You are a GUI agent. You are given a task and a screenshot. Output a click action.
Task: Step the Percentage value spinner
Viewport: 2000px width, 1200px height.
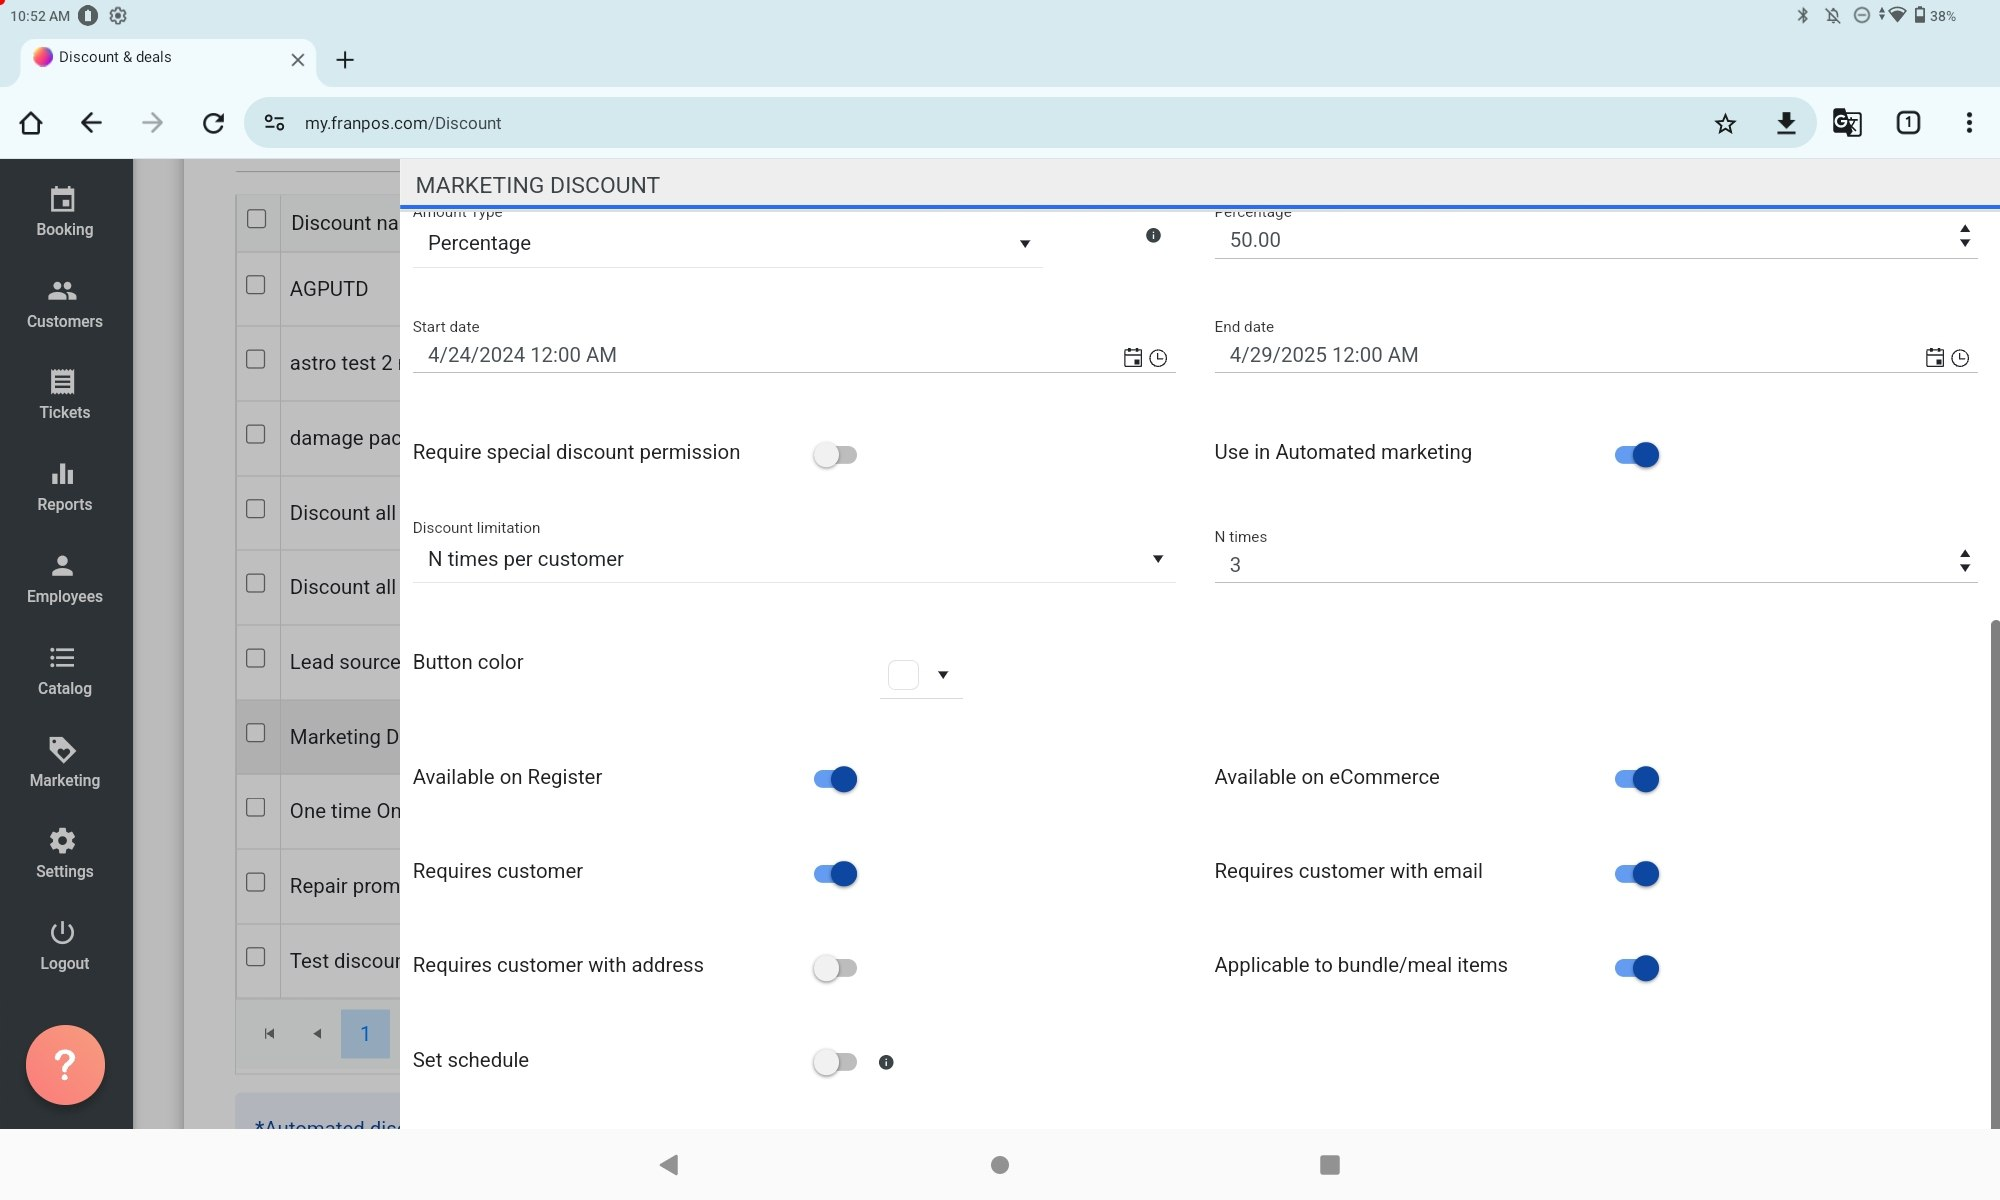1965,237
